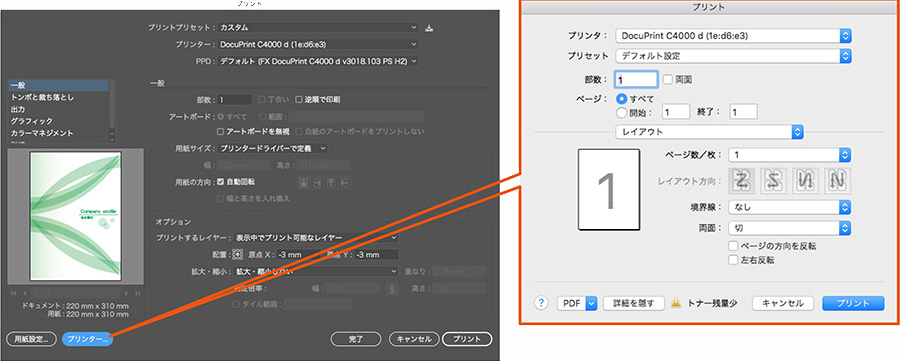This screenshot has height=361, width=900.
Task: Click 完了 button
Action: [x=356, y=339]
